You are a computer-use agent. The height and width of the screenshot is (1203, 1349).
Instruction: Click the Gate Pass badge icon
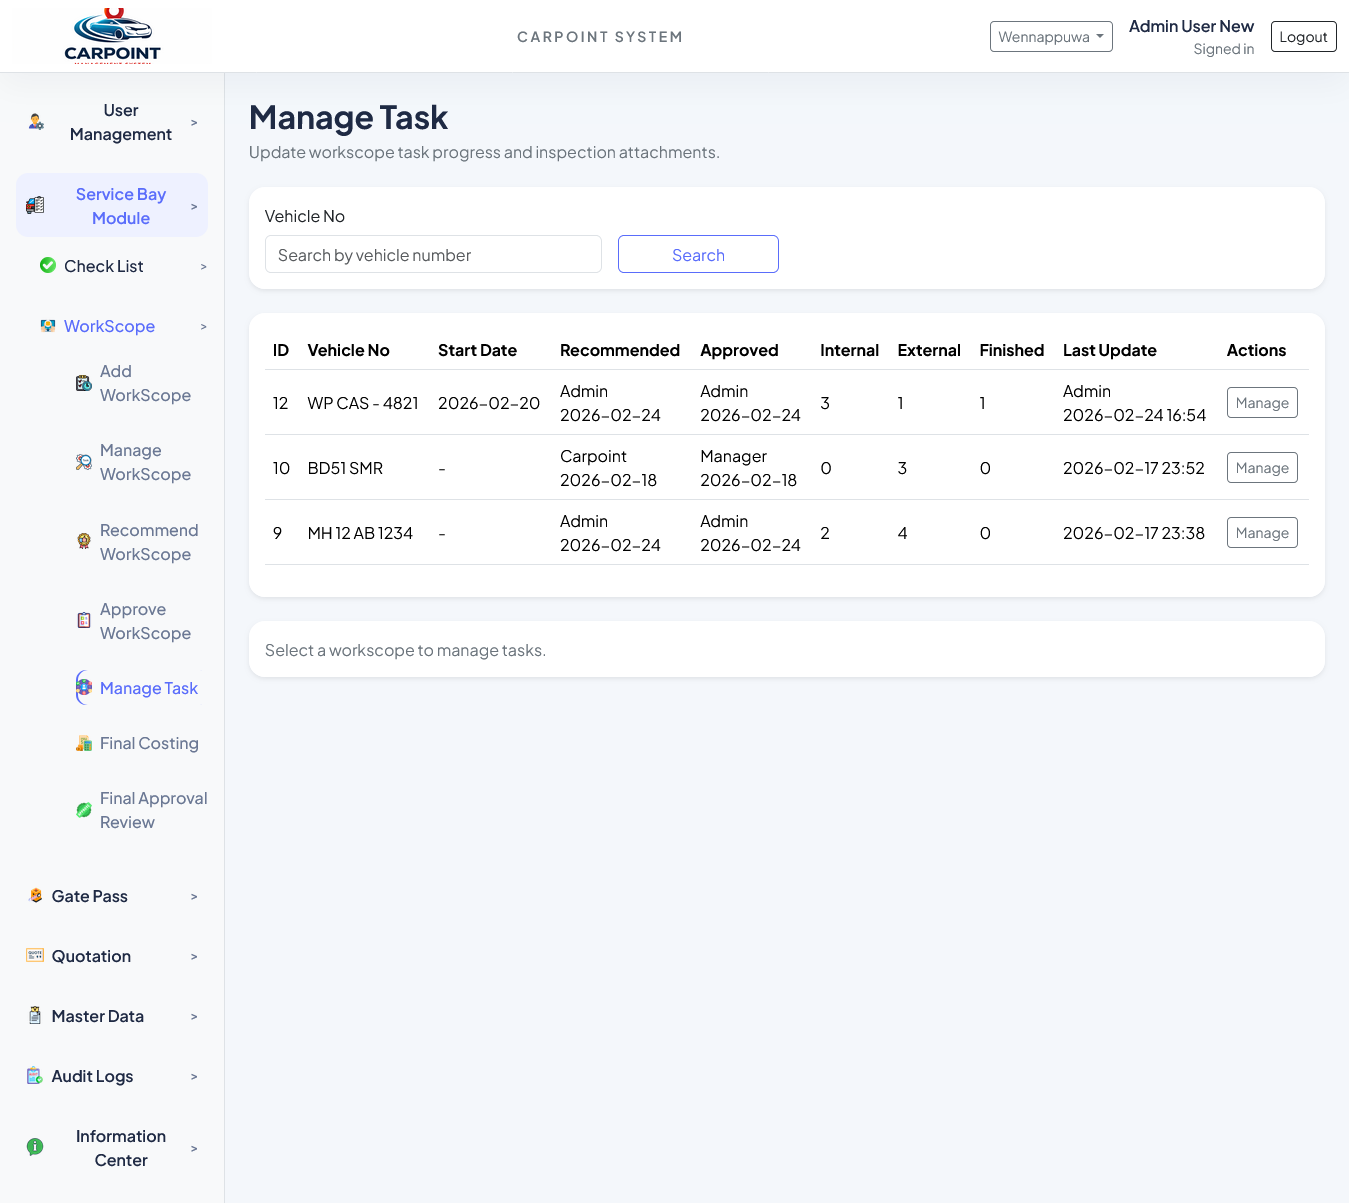(x=36, y=895)
